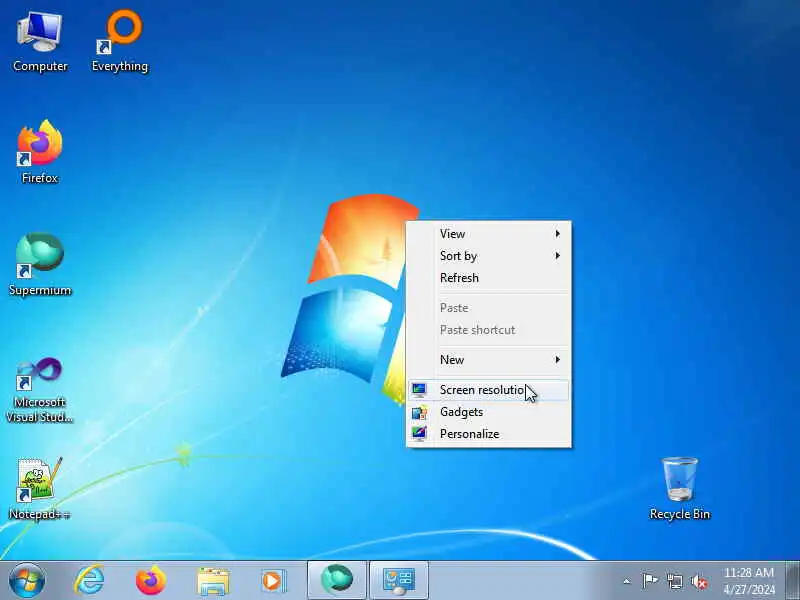Expand the Sort by submenu
The width and height of the screenshot is (800, 600).
(488, 256)
